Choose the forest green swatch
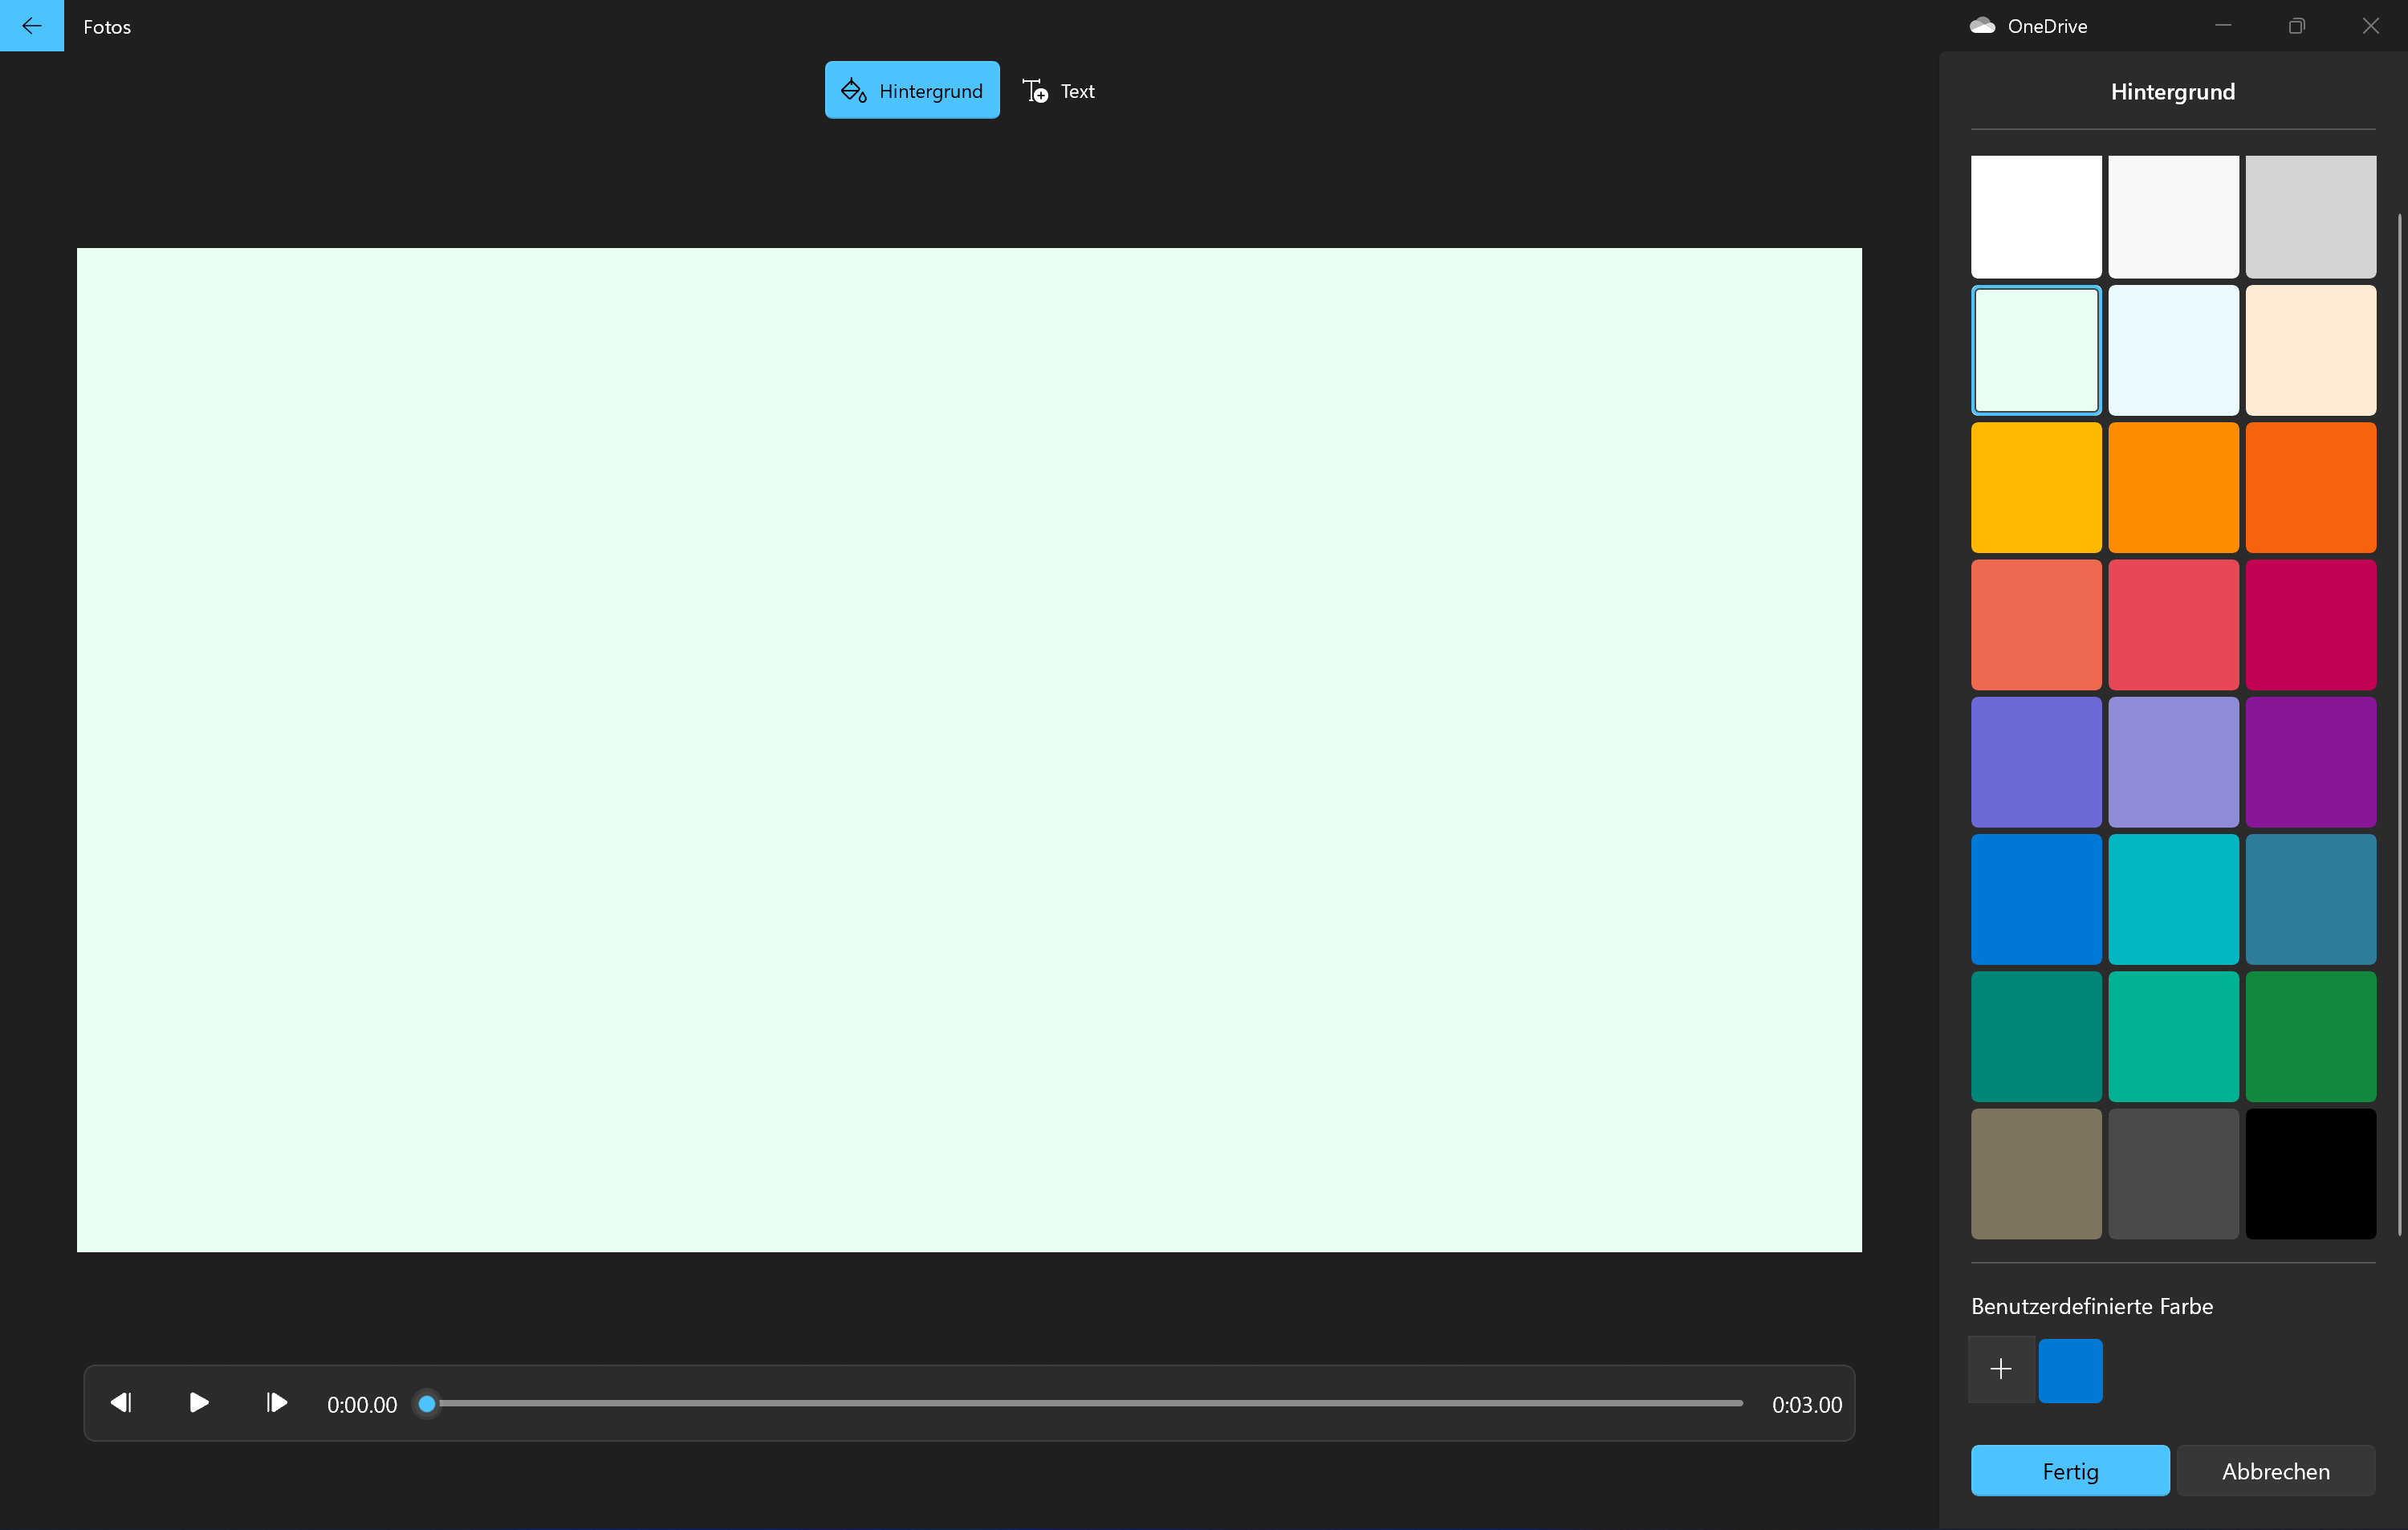Image resolution: width=2408 pixels, height=1530 pixels. [x=2310, y=1036]
